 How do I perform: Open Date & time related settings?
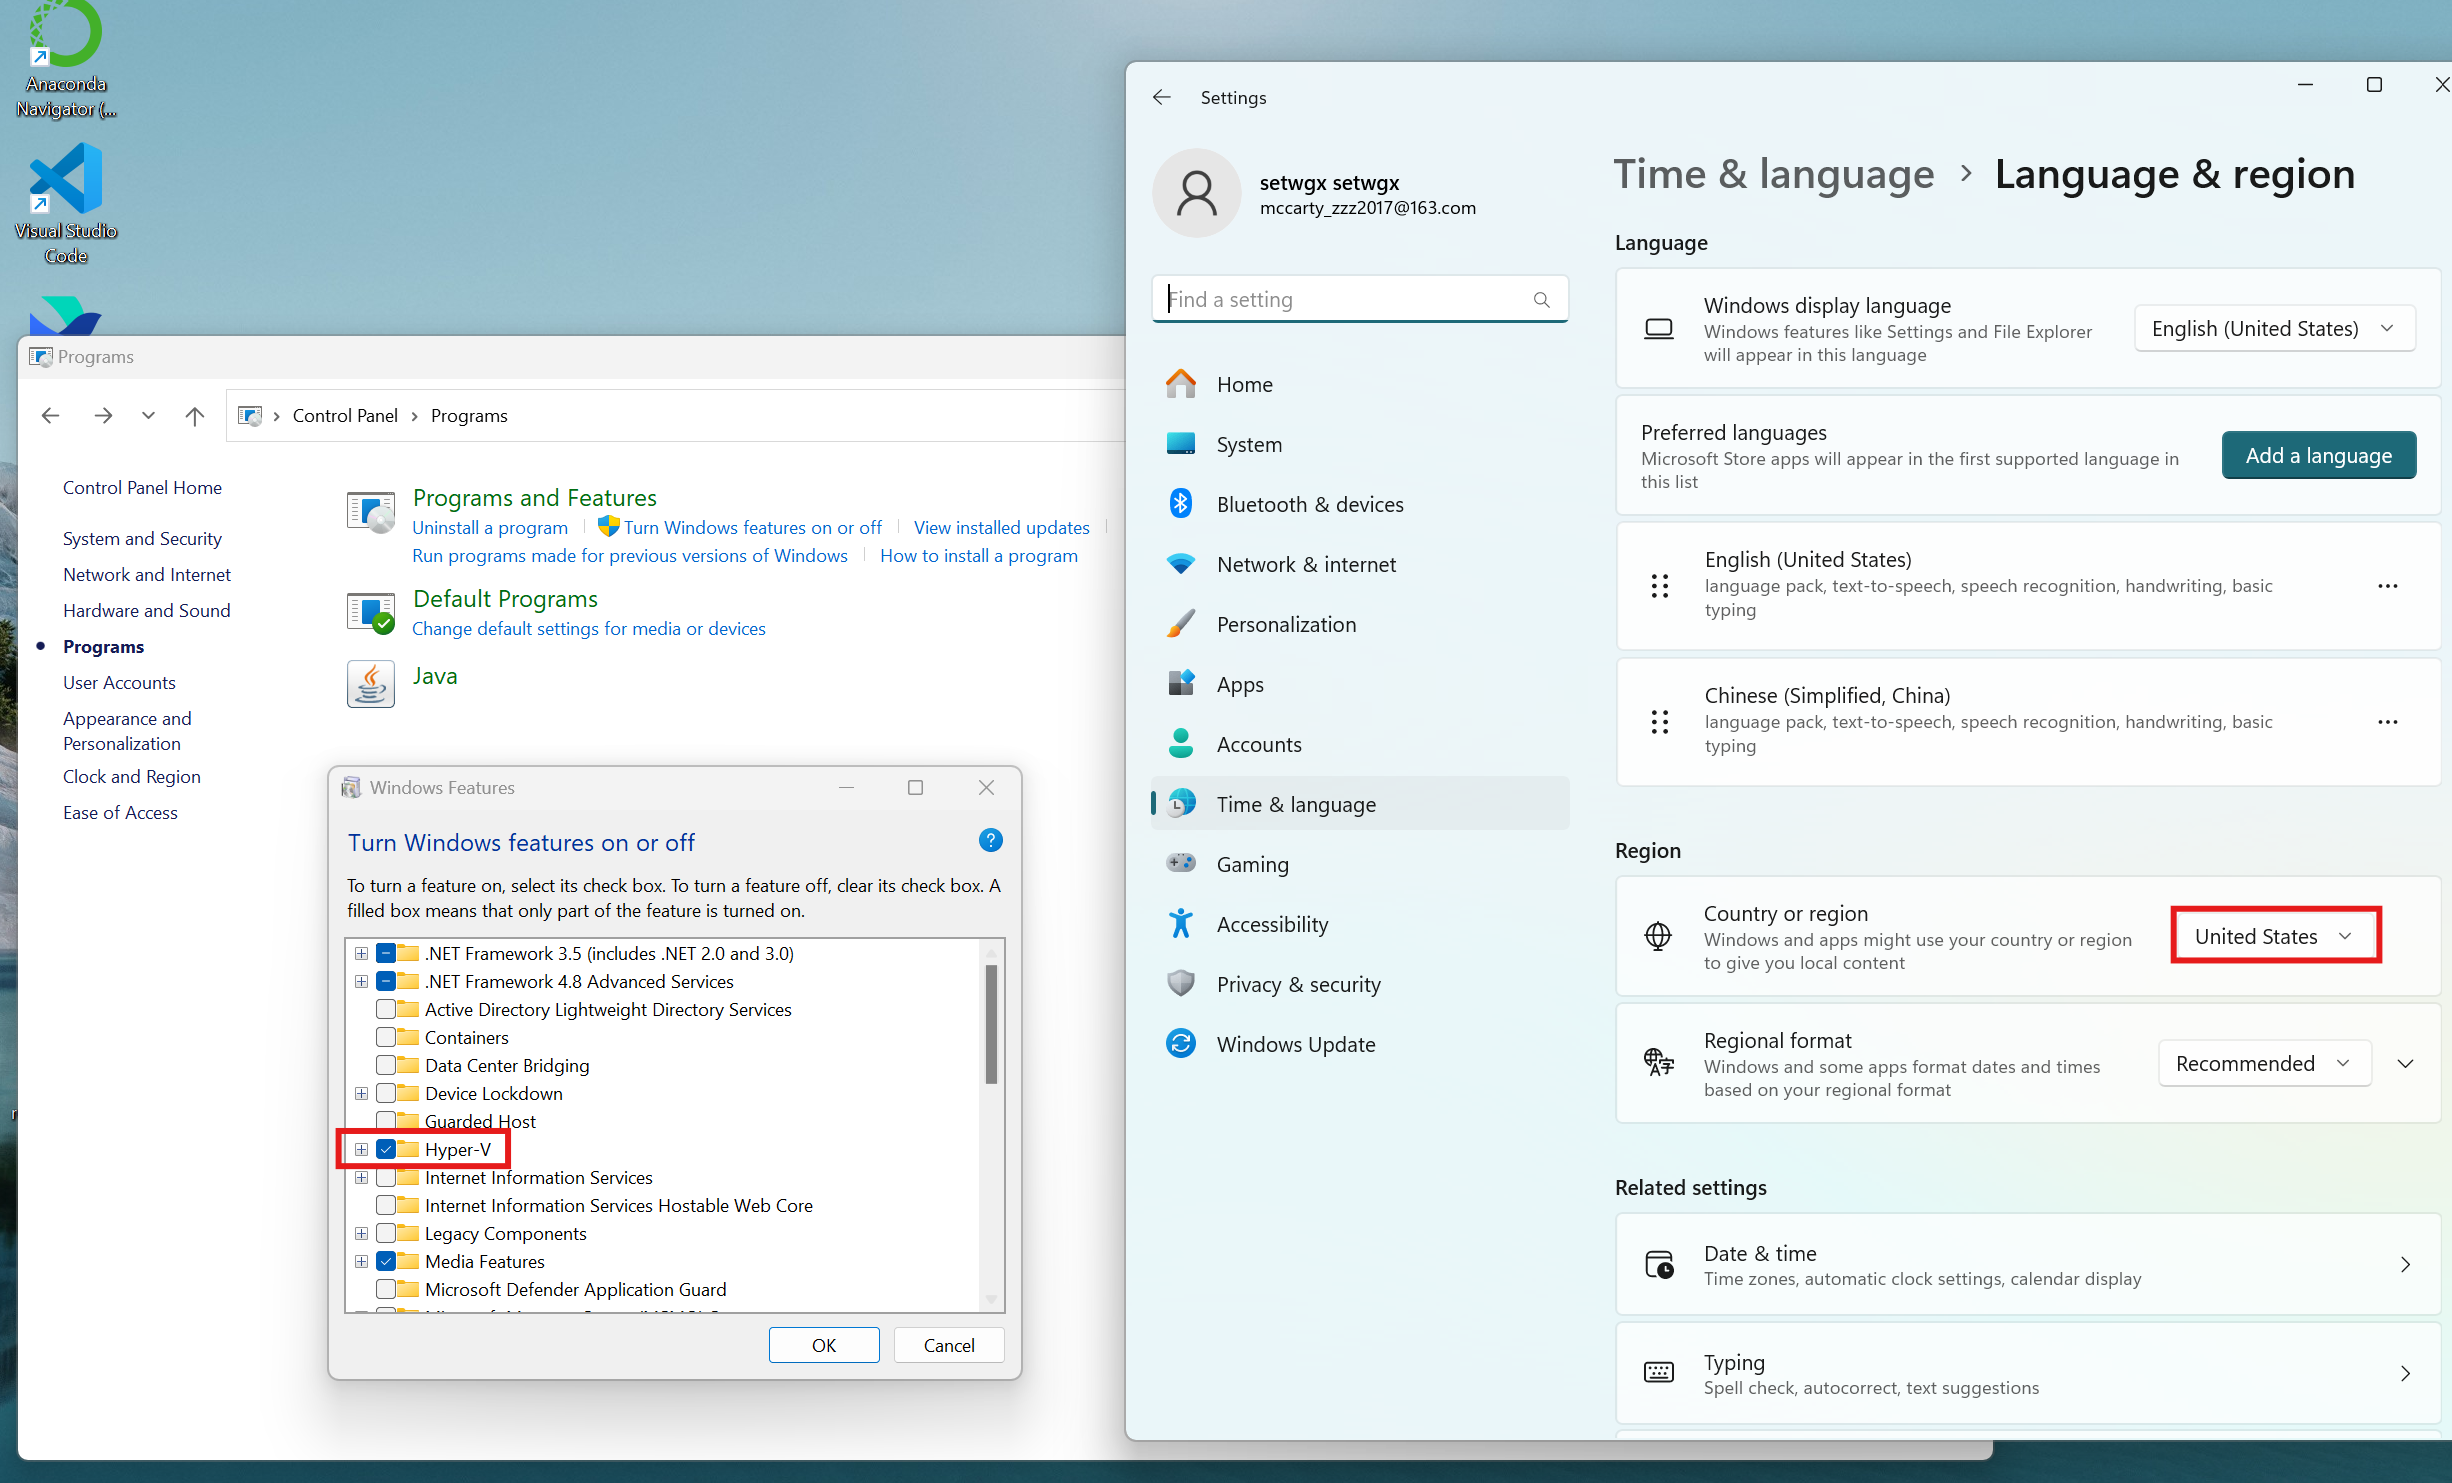[x=2028, y=1265]
